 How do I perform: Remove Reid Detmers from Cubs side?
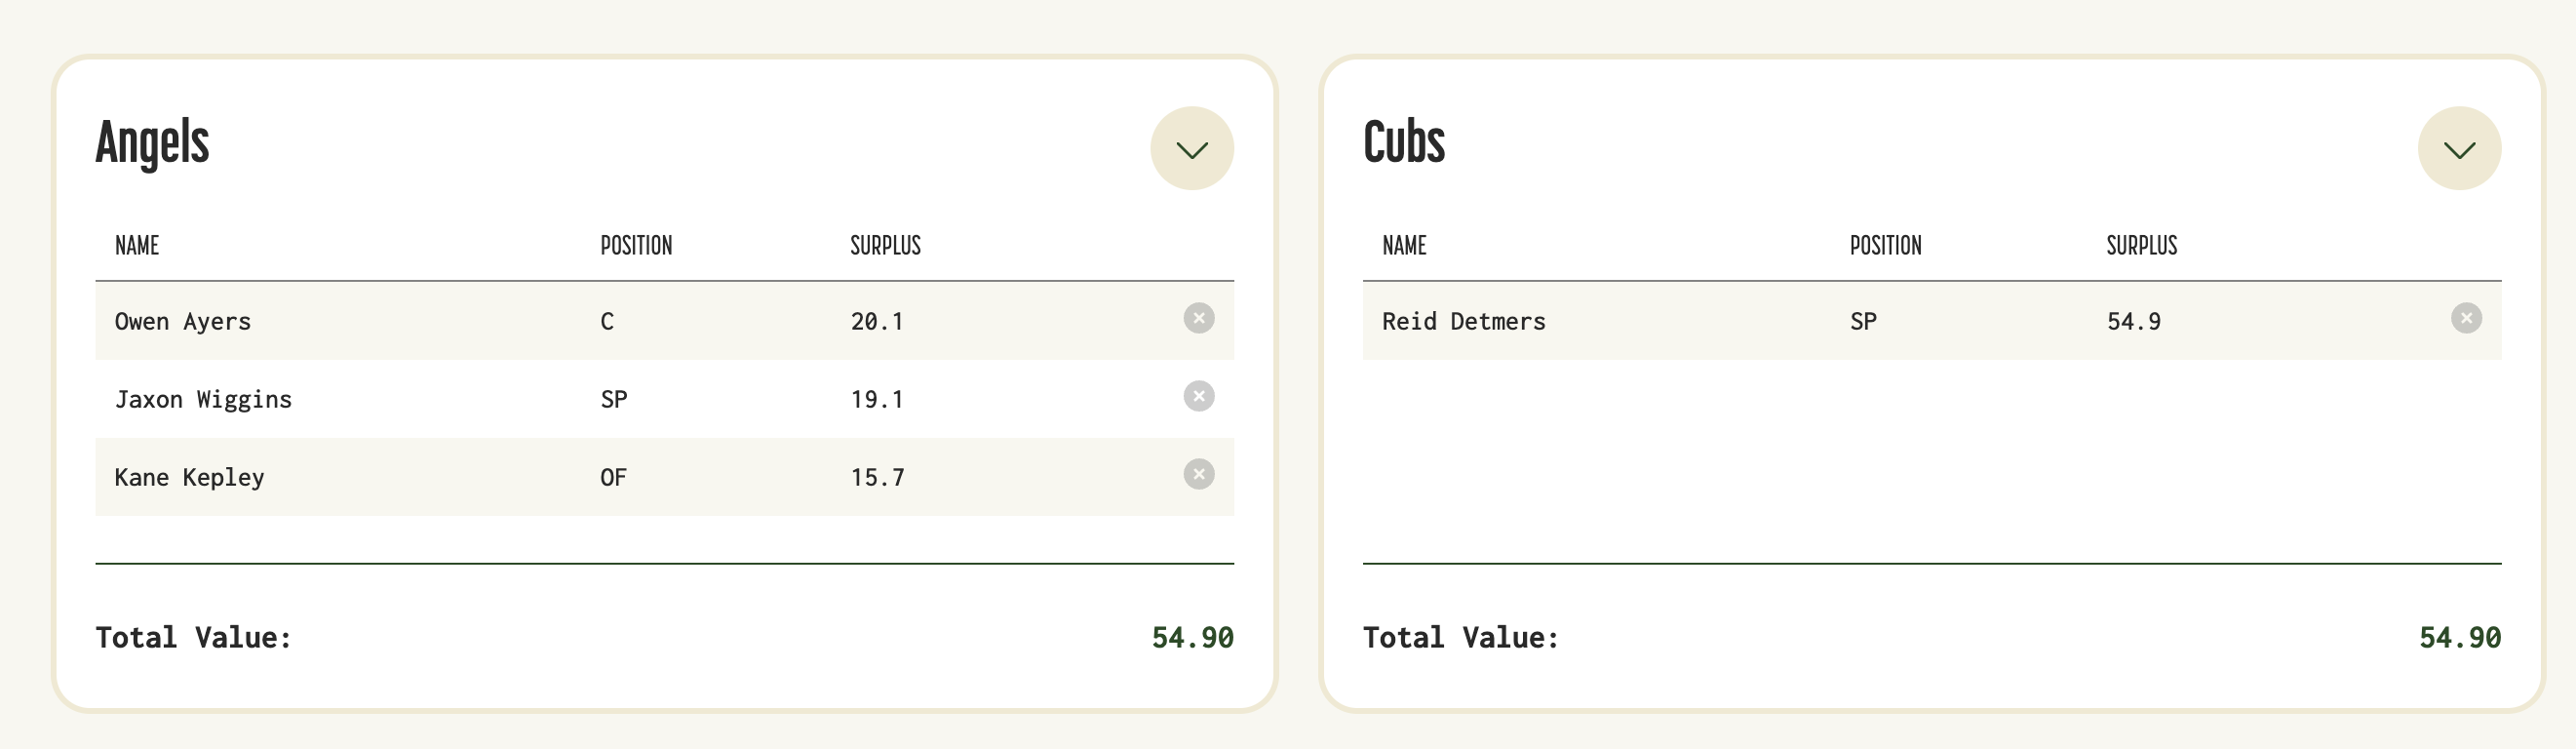tap(2466, 318)
